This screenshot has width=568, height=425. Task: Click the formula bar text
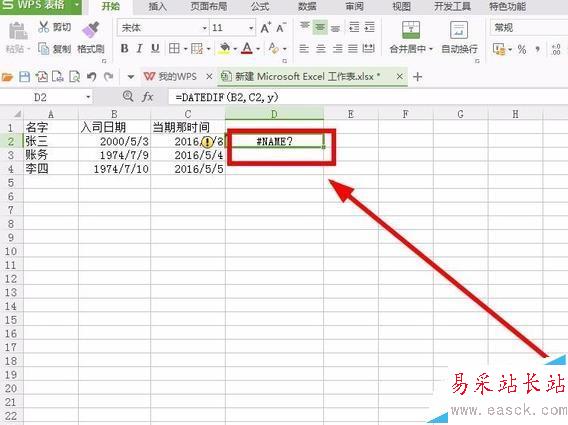[x=227, y=97]
